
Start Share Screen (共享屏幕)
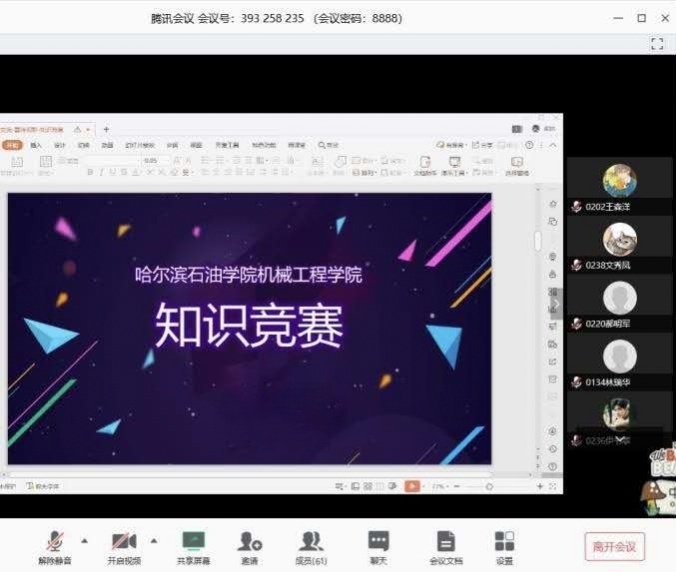tap(192, 543)
